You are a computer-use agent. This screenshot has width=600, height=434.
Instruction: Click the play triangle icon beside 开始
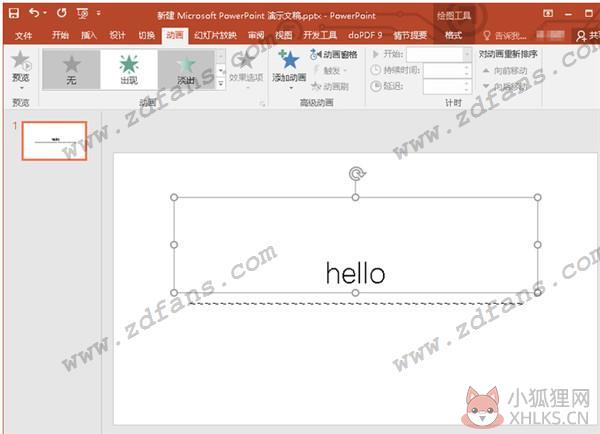[x=376, y=54]
